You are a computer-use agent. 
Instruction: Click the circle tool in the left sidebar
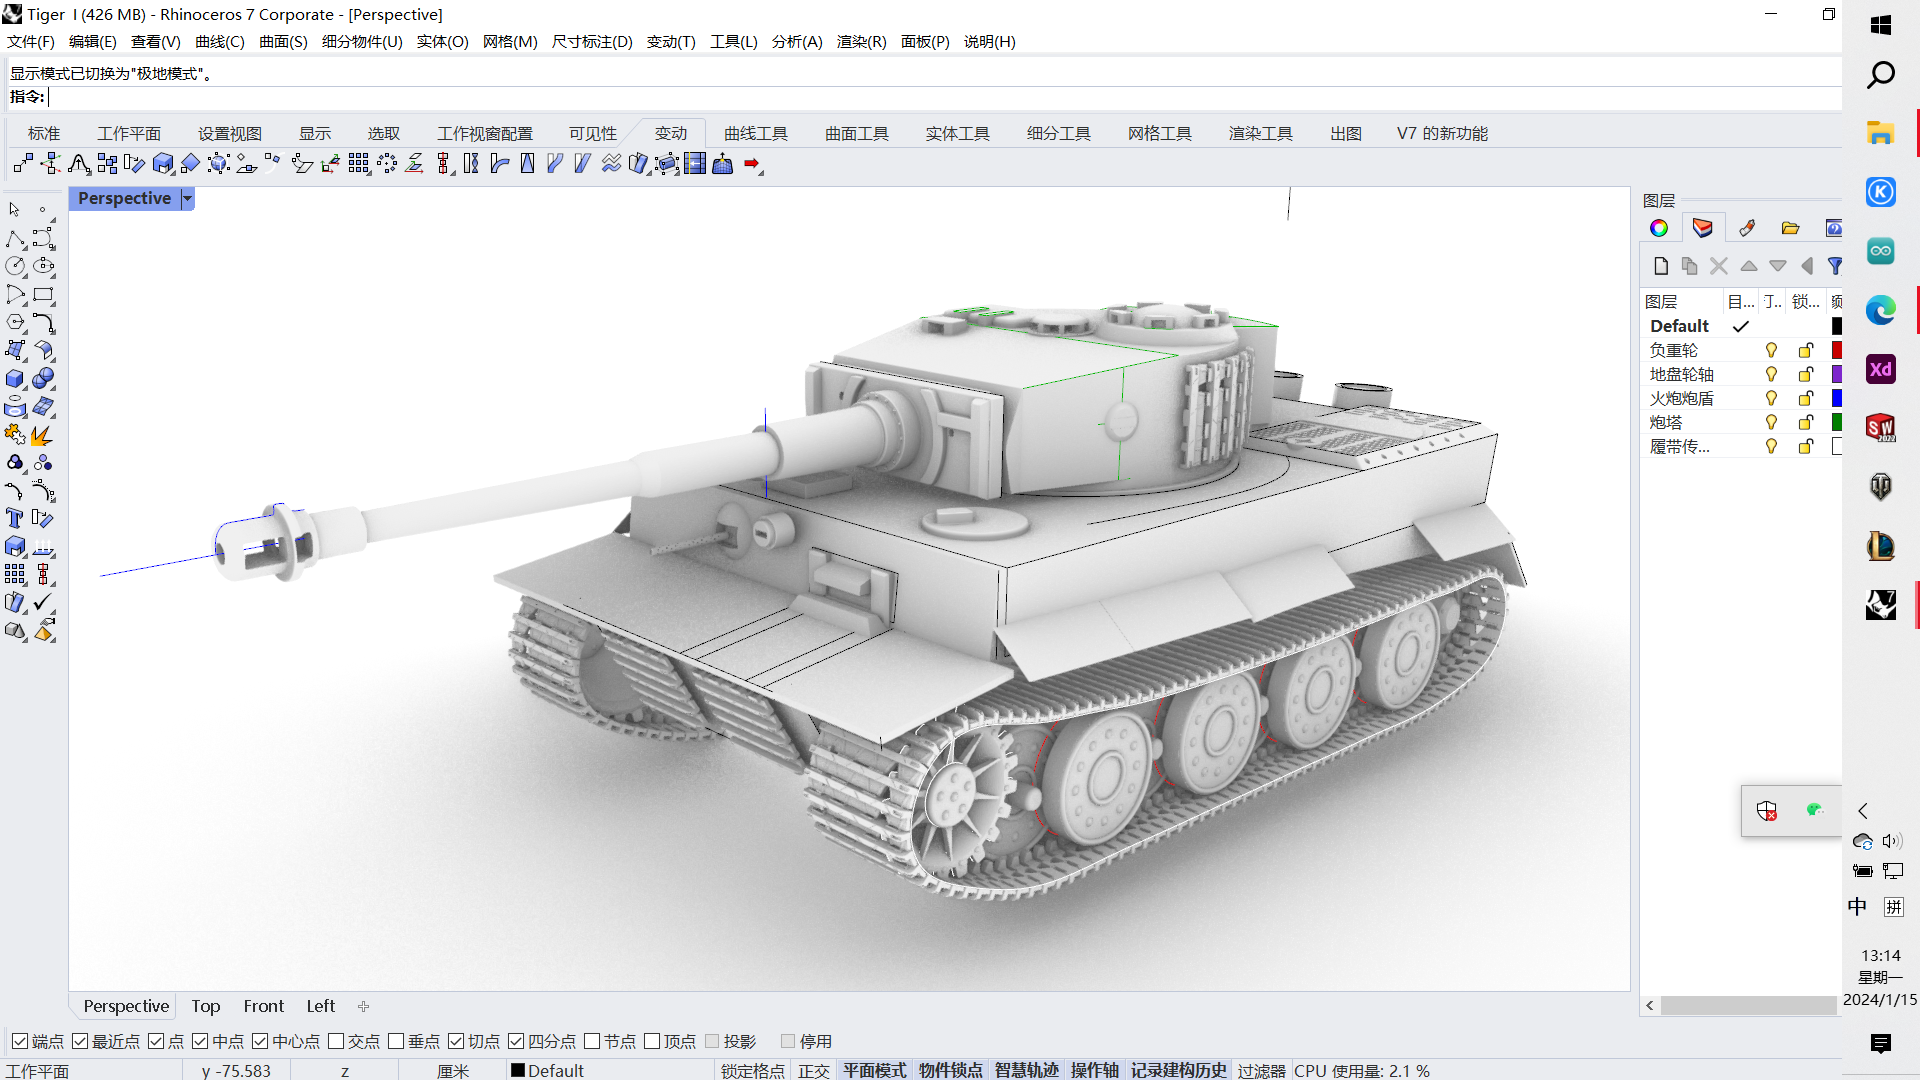click(x=15, y=266)
